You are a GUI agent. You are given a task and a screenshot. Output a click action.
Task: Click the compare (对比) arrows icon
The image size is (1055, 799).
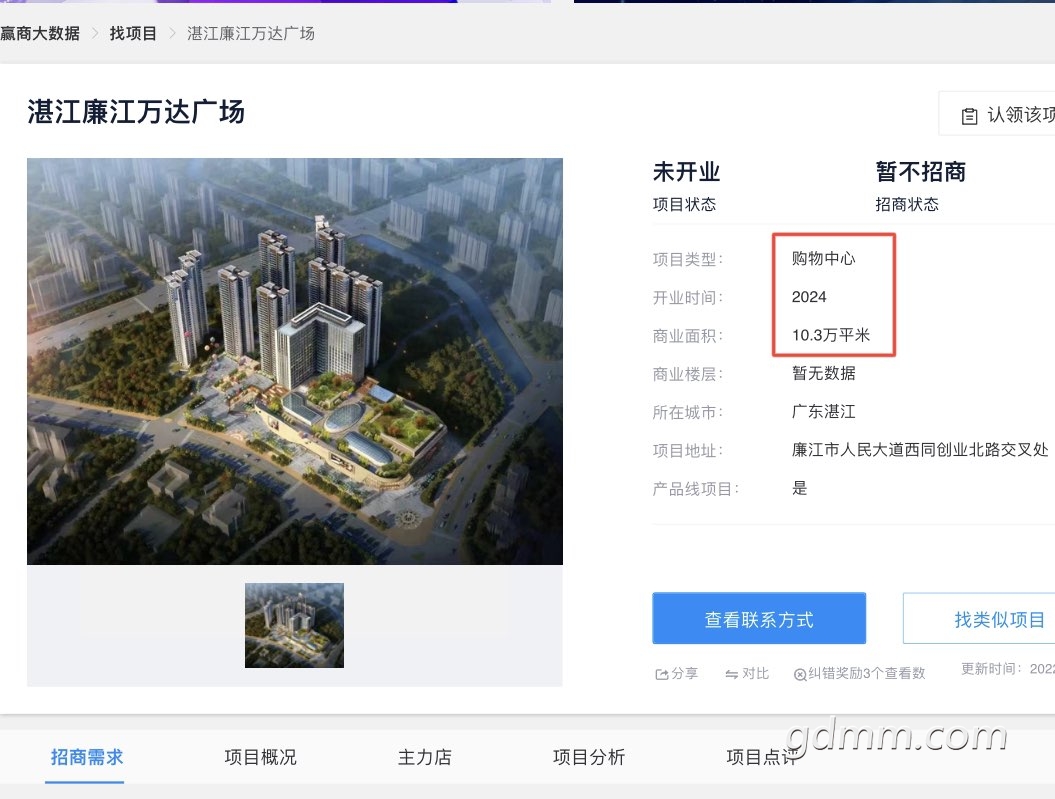pos(731,674)
